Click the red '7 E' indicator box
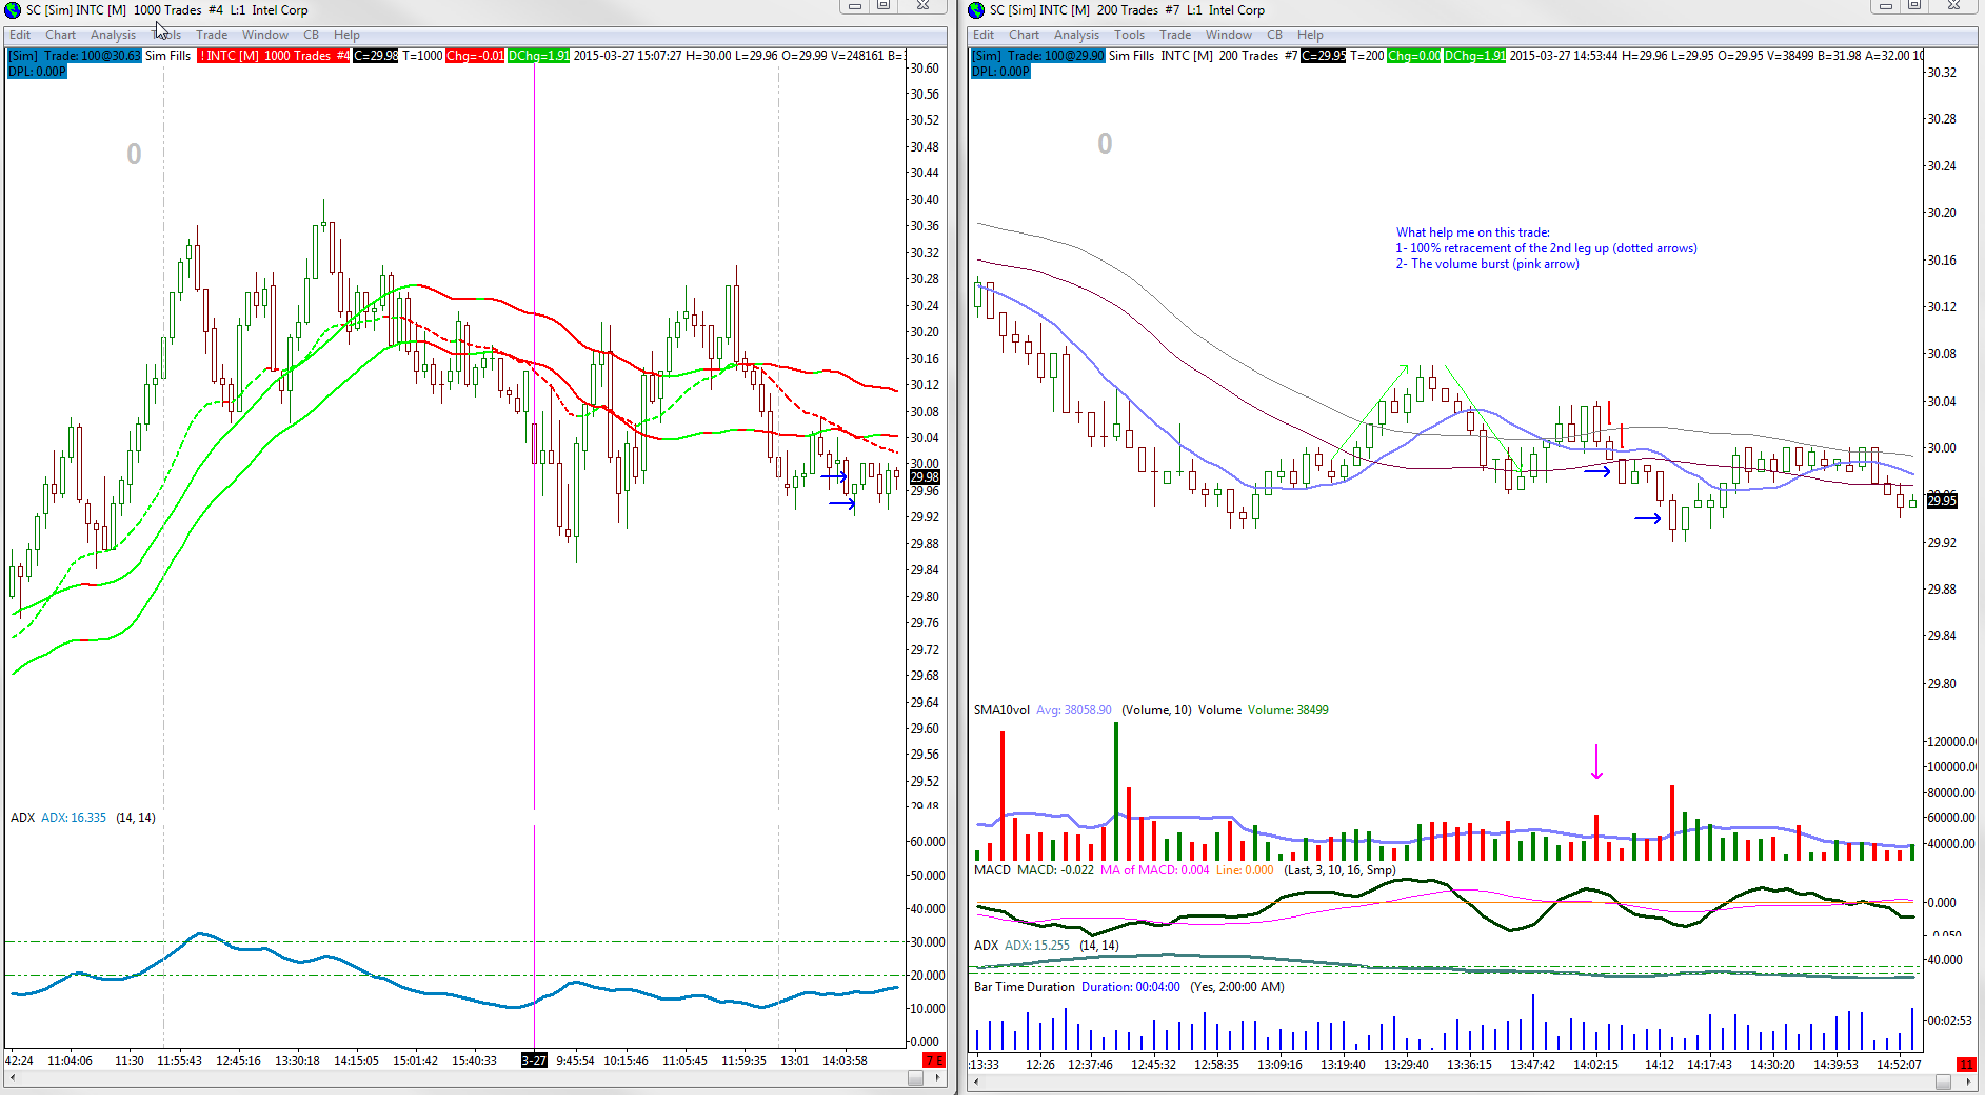Viewport: 1986px width, 1096px height. [933, 1060]
